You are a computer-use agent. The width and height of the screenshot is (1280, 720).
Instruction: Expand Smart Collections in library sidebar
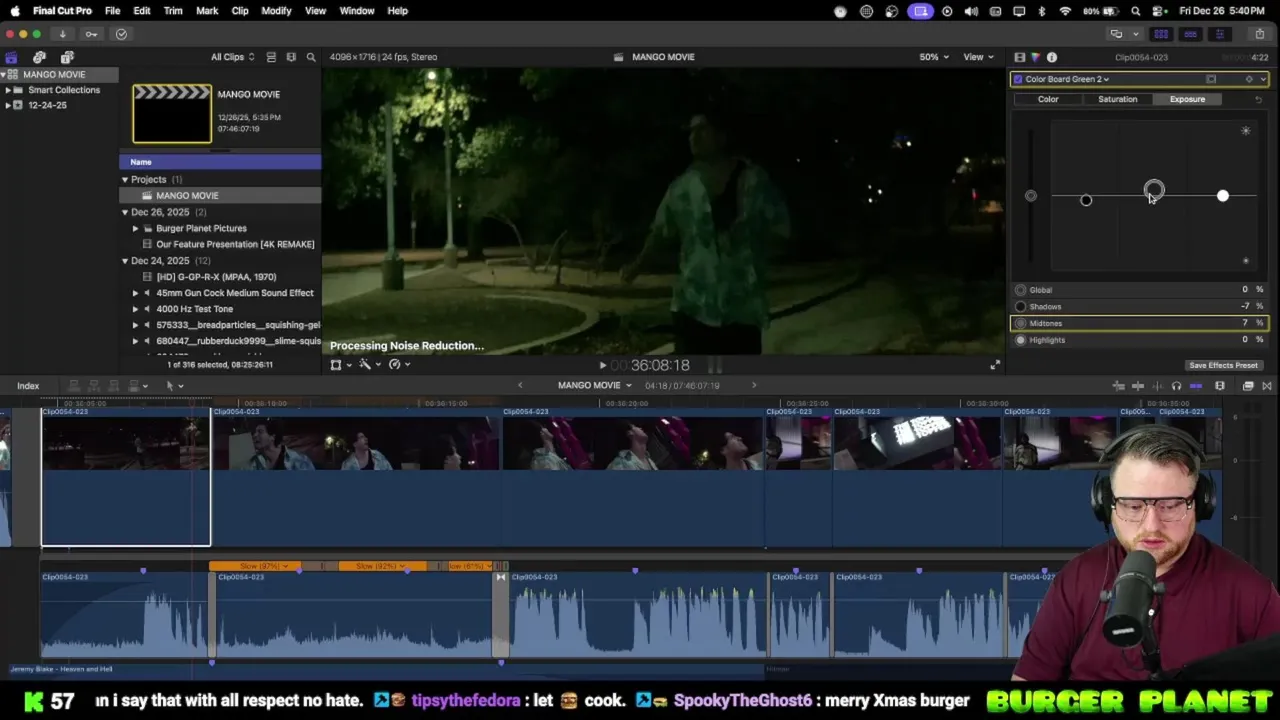tap(8, 90)
